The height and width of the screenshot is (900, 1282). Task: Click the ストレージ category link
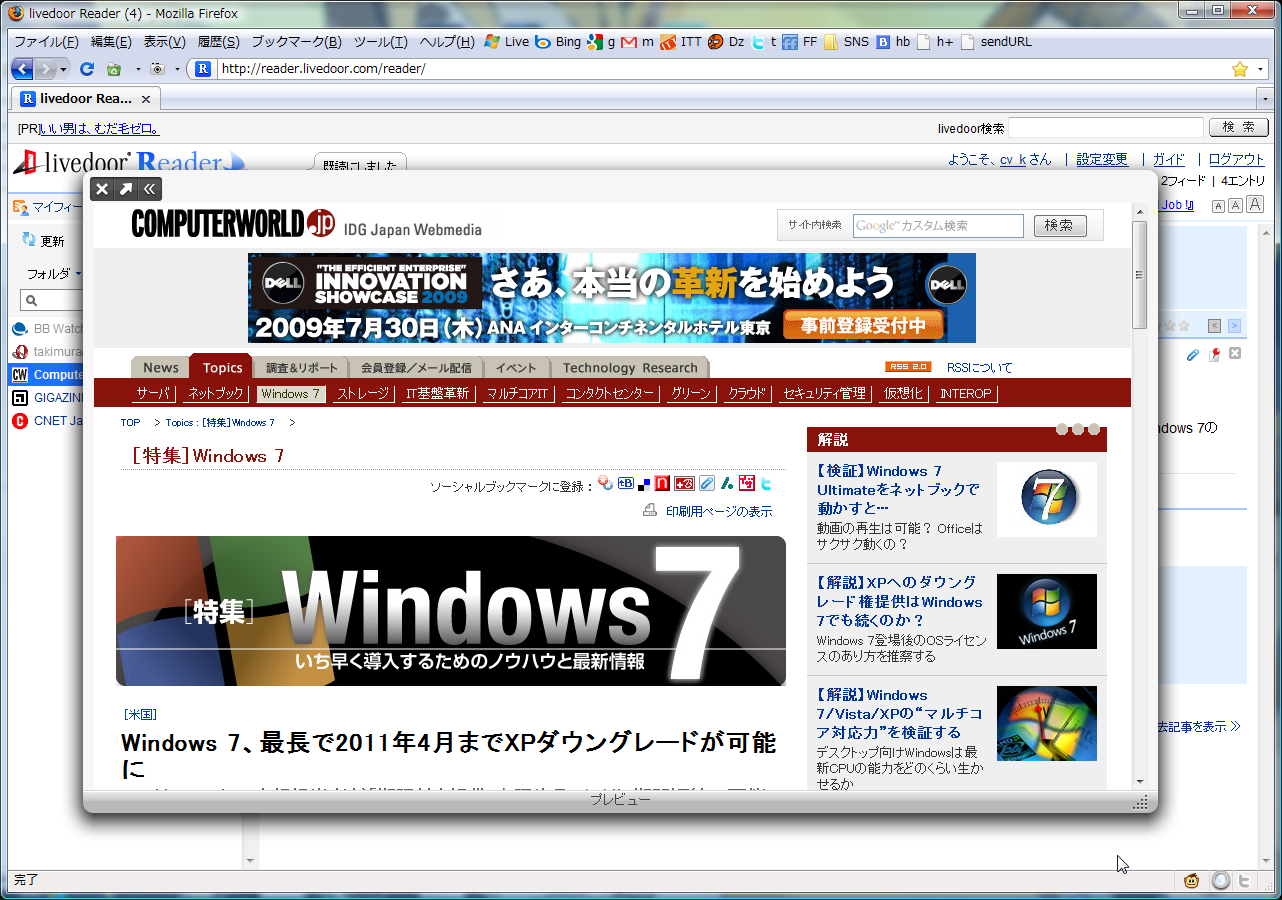point(362,393)
